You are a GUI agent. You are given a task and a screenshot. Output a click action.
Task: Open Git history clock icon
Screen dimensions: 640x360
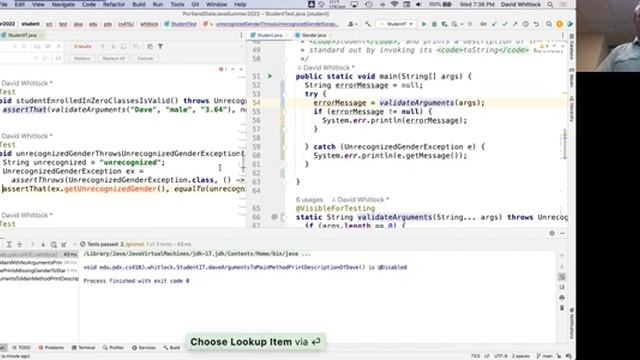(526, 24)
